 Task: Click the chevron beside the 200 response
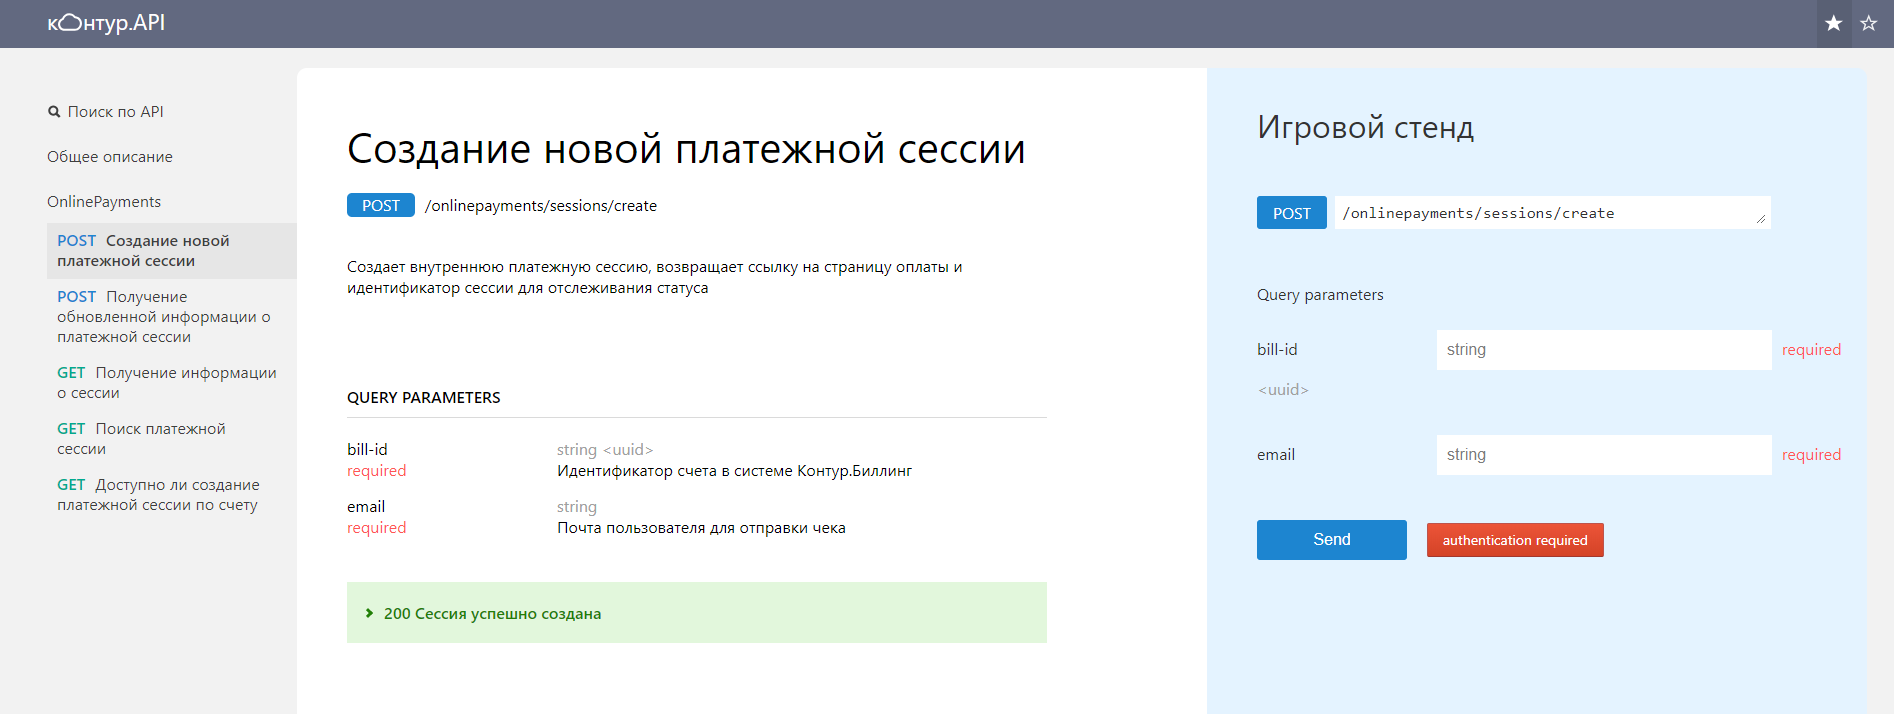369,613
